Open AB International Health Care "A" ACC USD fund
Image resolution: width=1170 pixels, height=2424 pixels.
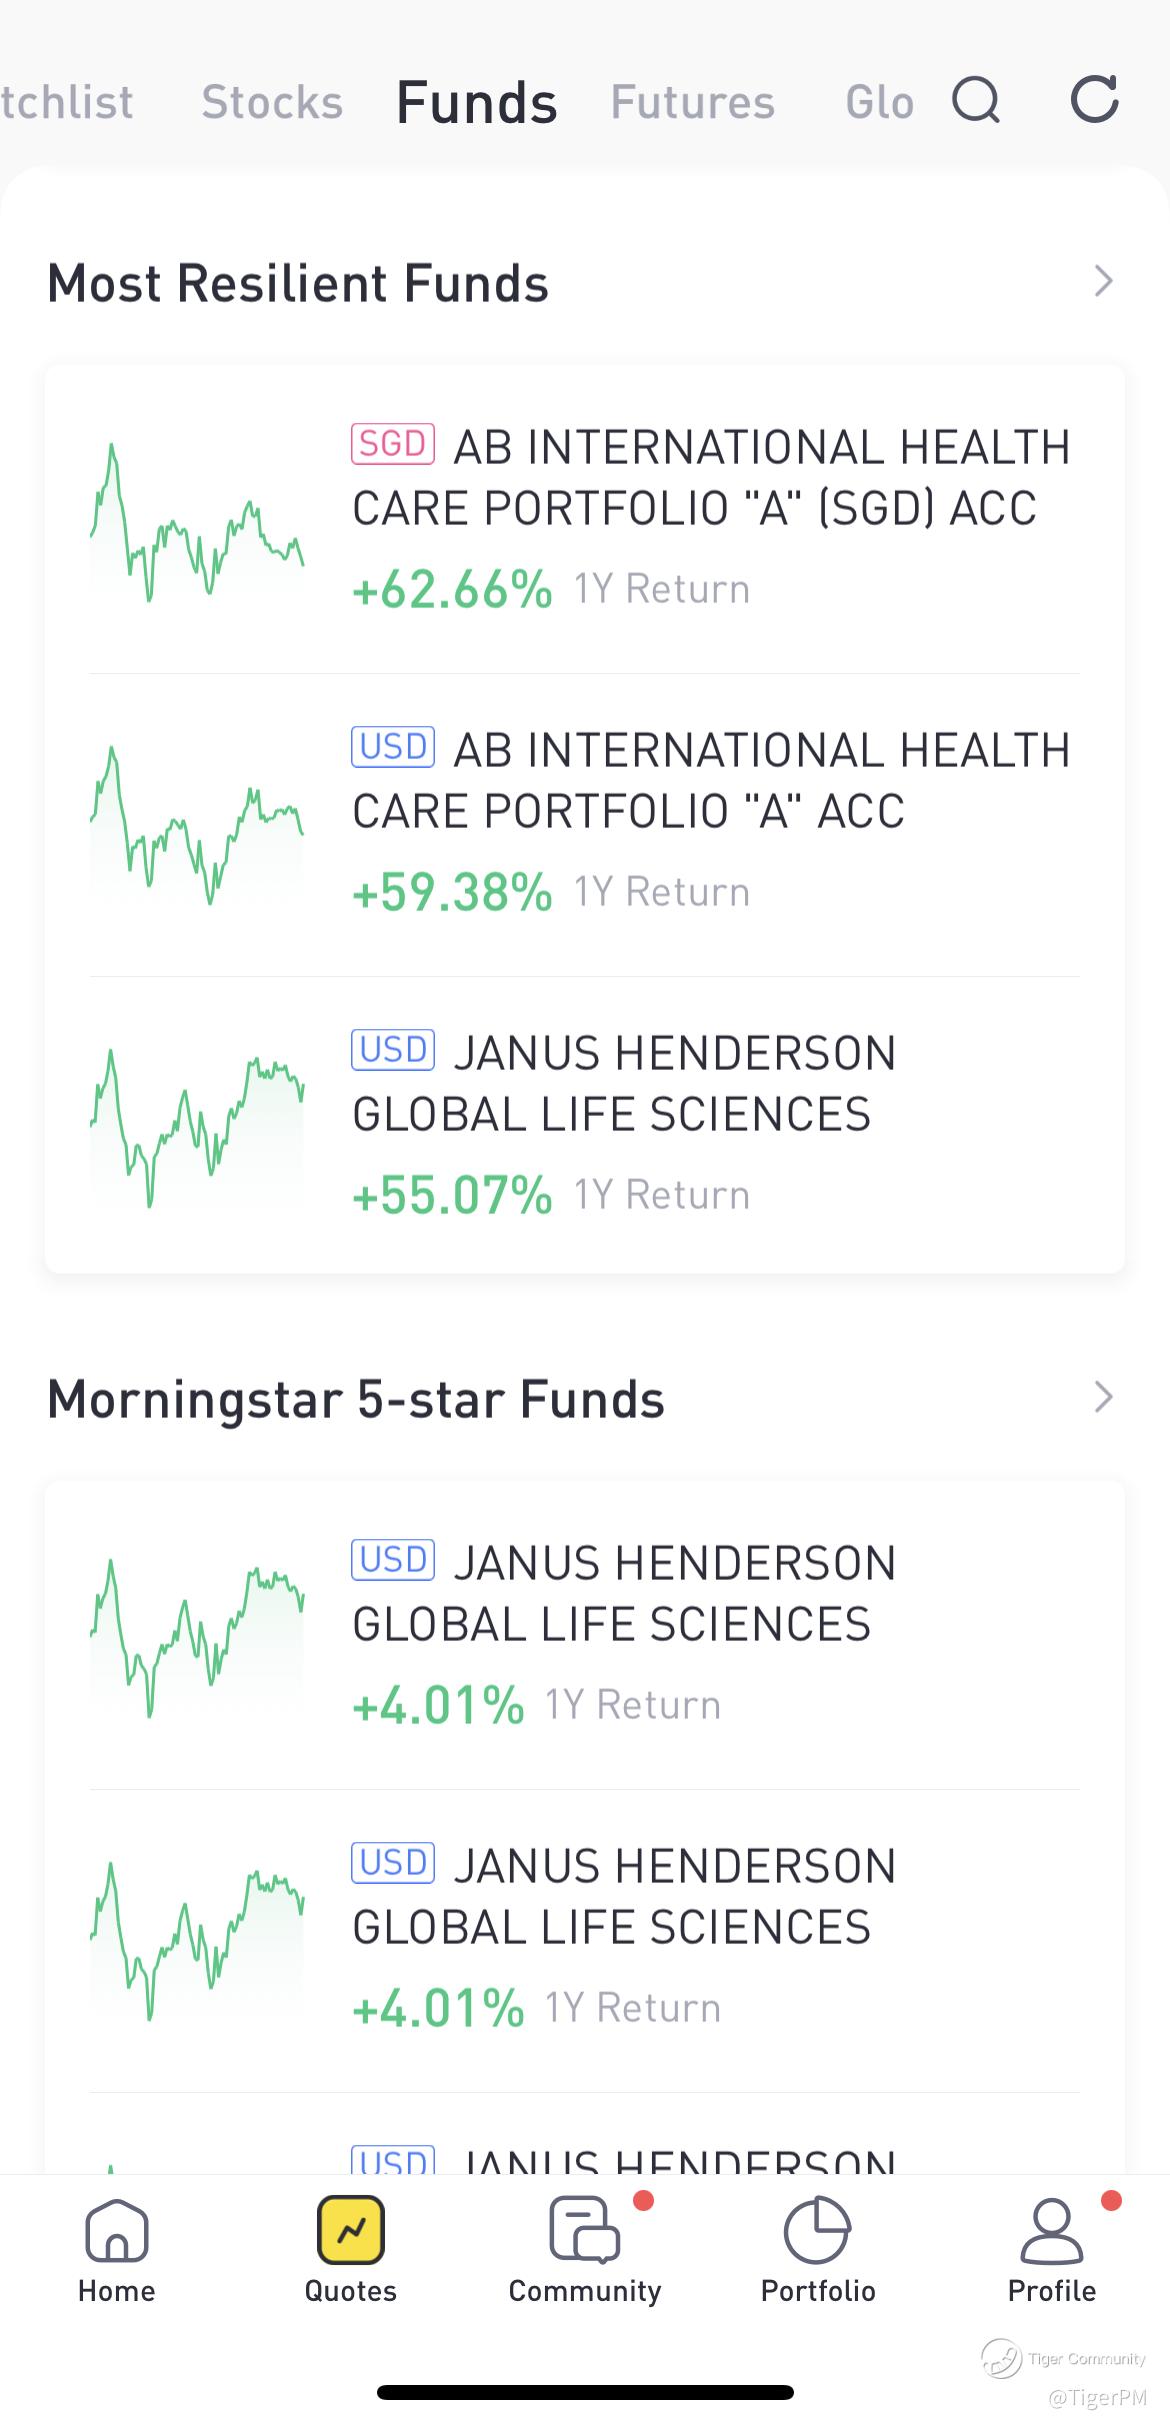pos(710,781)
